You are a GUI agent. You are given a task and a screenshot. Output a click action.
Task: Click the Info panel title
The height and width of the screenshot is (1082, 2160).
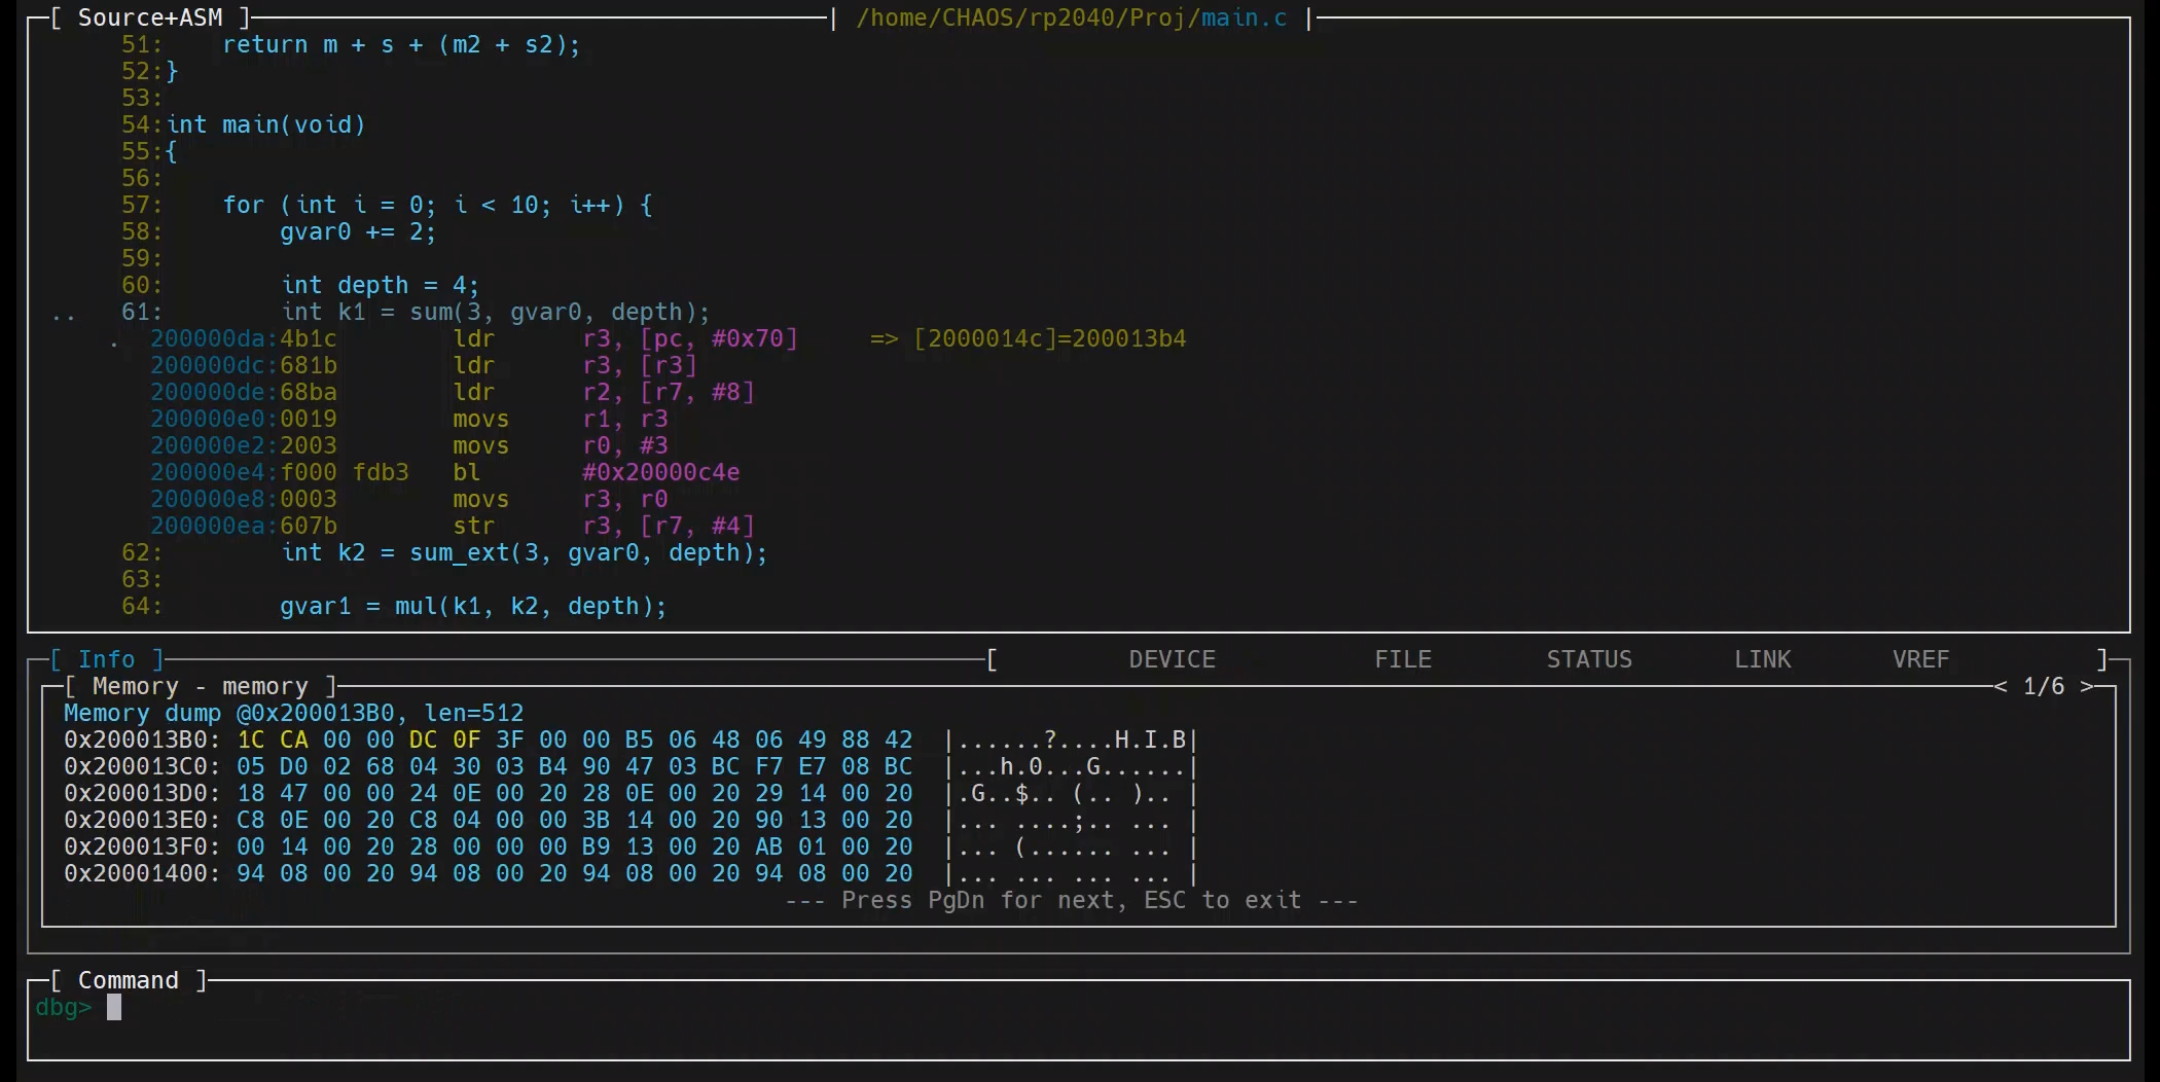point(106,660)
